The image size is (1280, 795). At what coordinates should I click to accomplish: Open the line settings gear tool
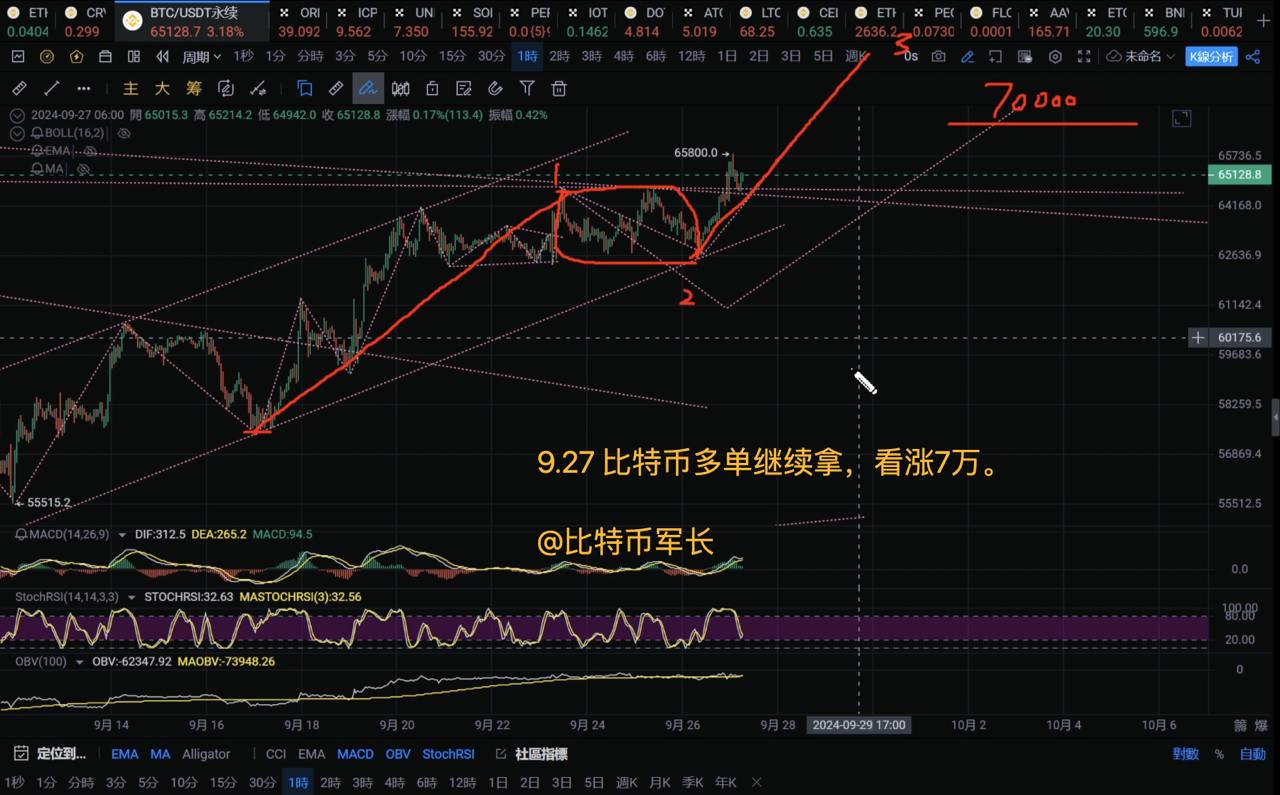pyautogui.click(x=258, y=89)
